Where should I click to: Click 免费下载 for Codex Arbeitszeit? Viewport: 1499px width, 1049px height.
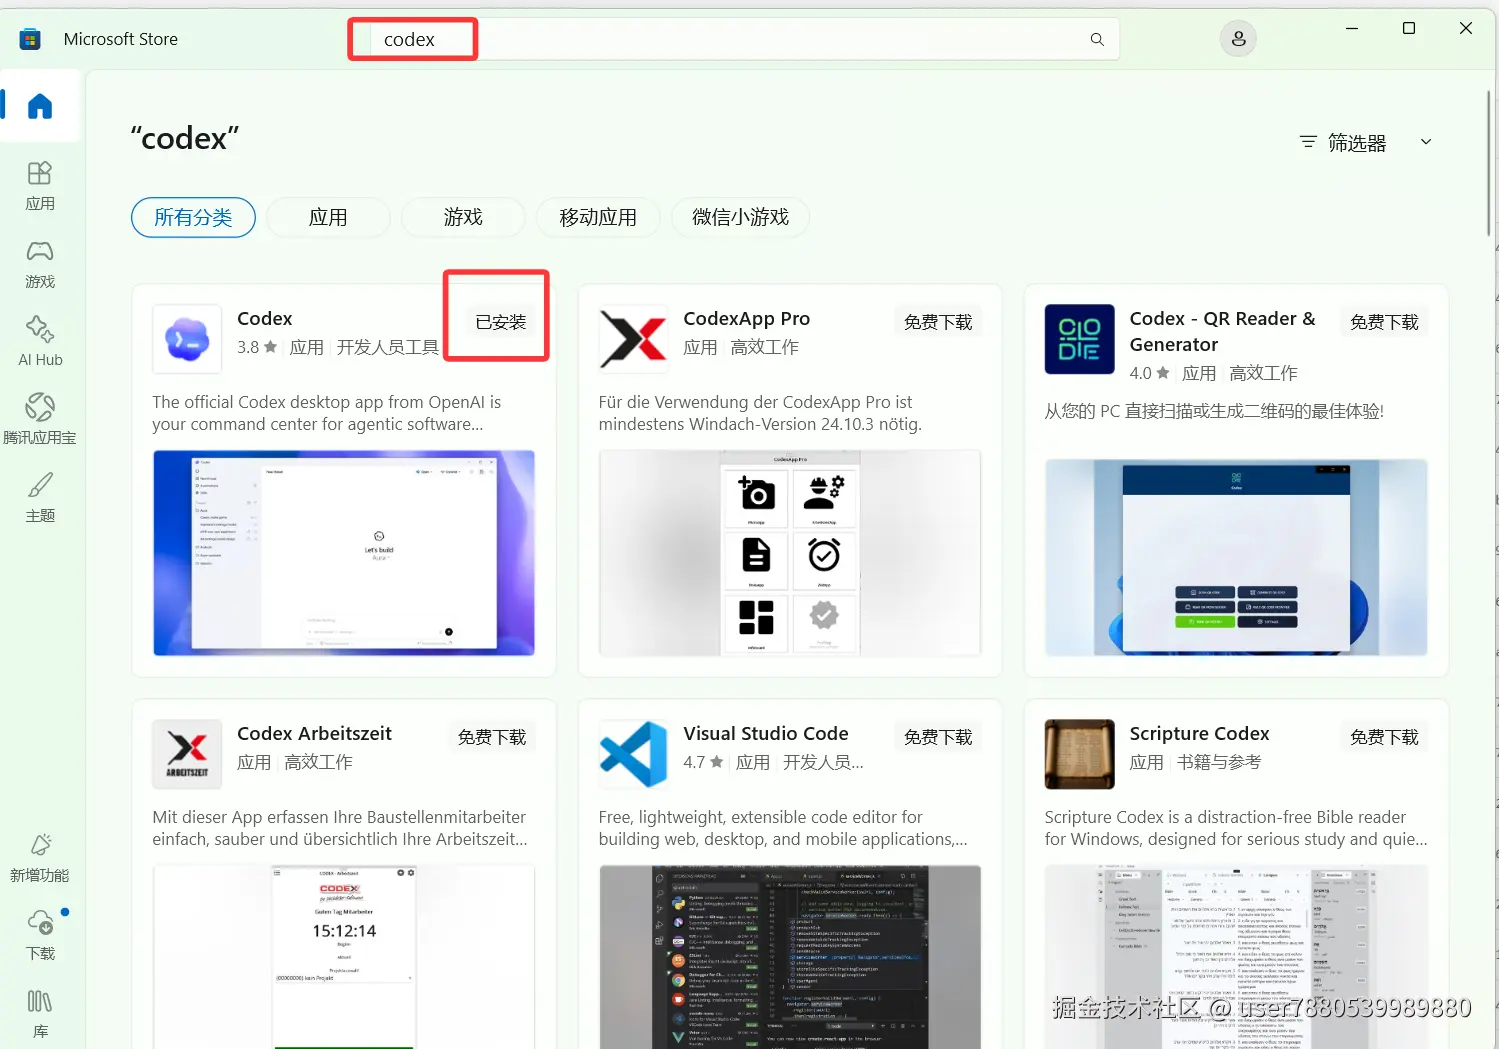point(492,737)
